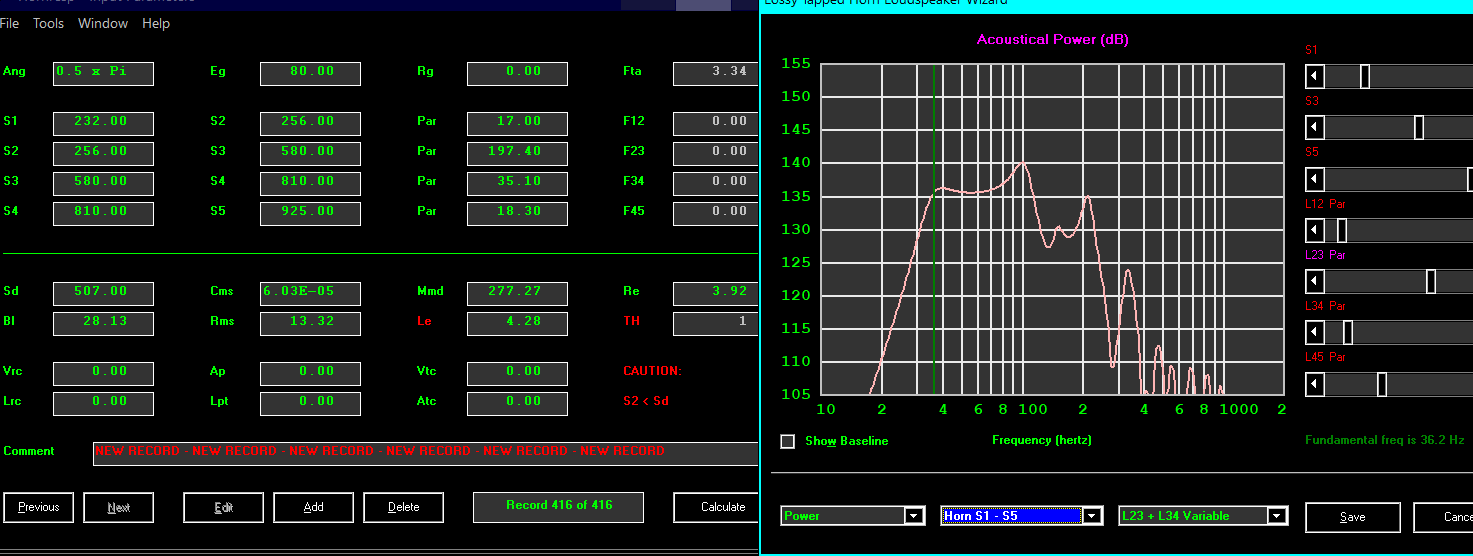Screen dimensions: 1473x556
Task: Click the L23 slider left arrow
Action: click(x=1315, y=281)
